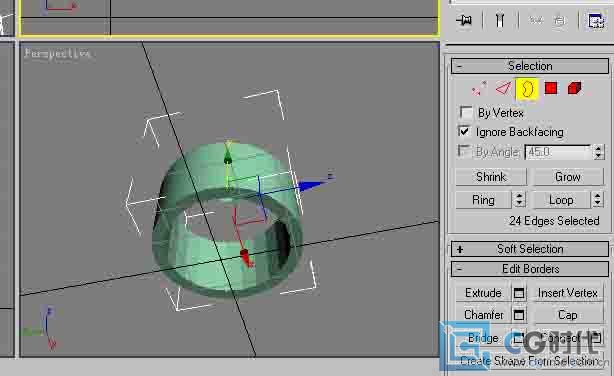
Task: Open Configure Modifier Sets icon
Action: tap(595, 20)
